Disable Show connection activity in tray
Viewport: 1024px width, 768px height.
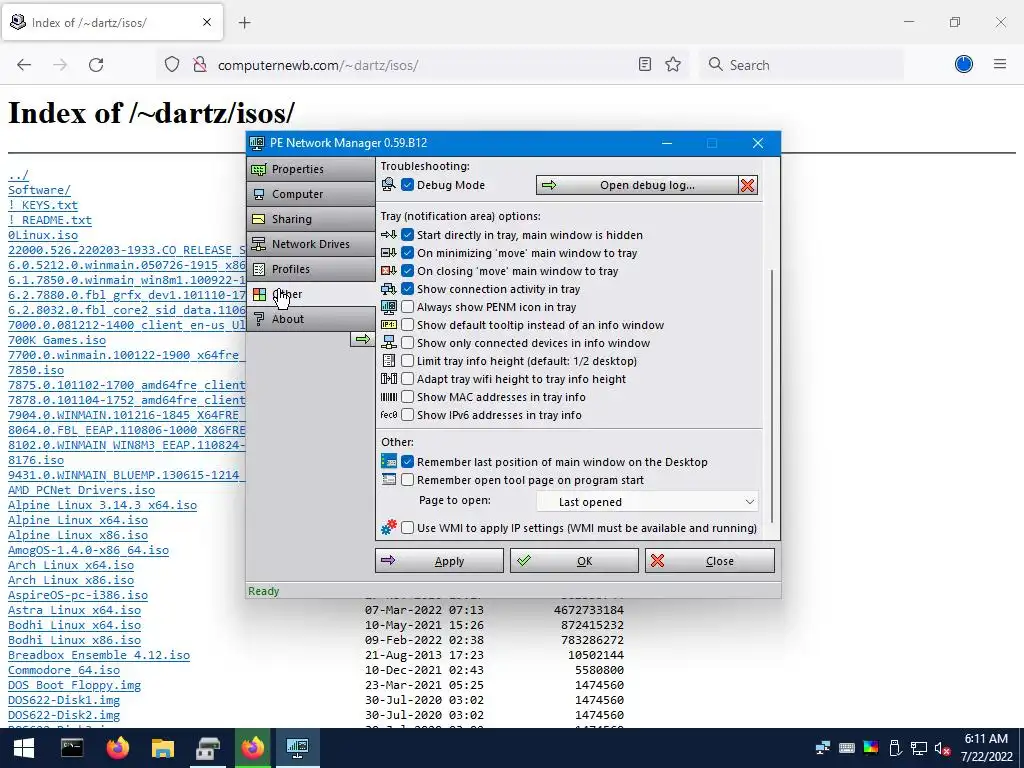tap(408, 289)
